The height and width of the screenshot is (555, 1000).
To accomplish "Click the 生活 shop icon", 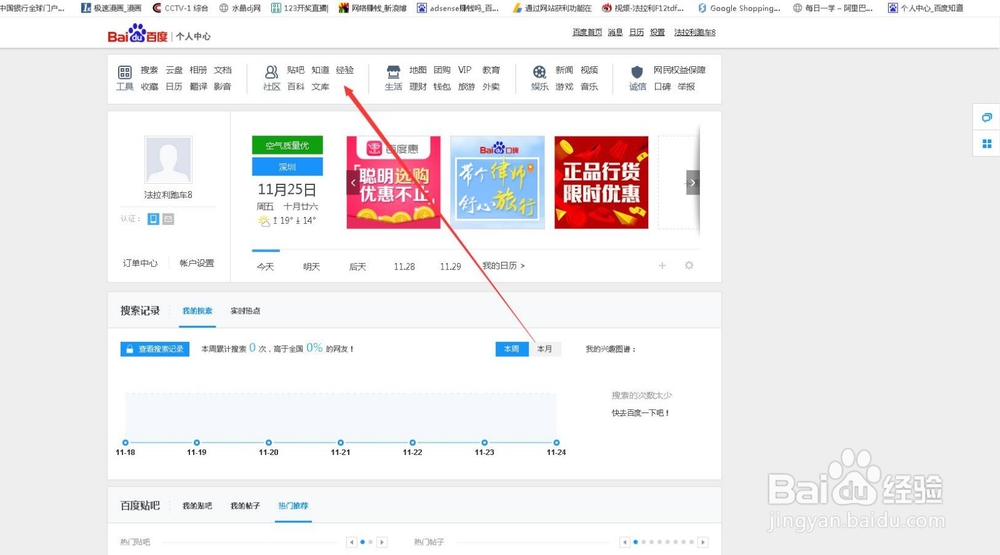I will (x=393, y=71).
